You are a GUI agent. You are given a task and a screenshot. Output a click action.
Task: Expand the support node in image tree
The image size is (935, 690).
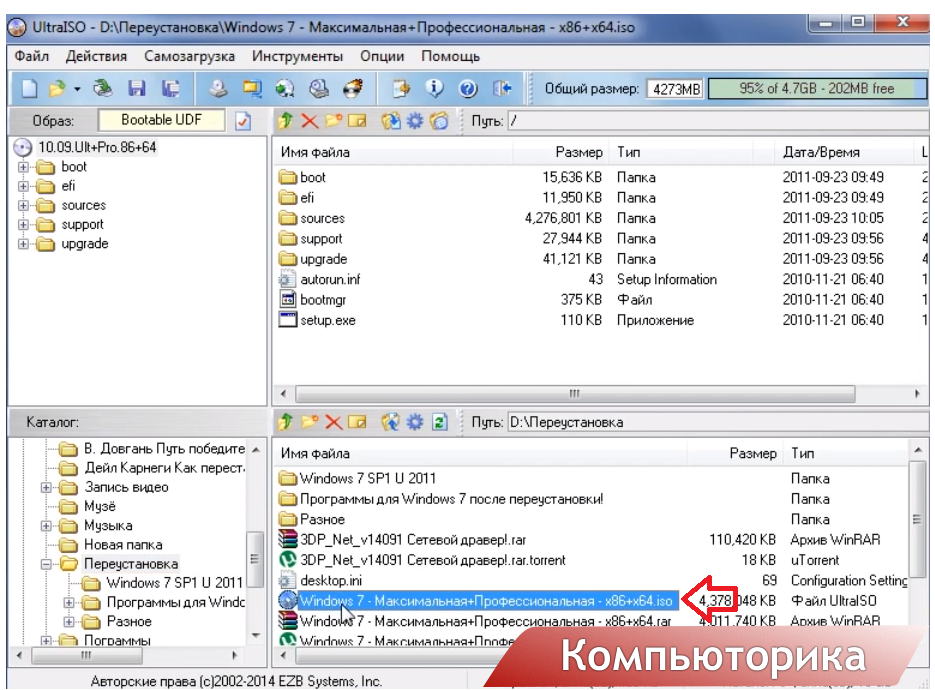click(23, 225)
